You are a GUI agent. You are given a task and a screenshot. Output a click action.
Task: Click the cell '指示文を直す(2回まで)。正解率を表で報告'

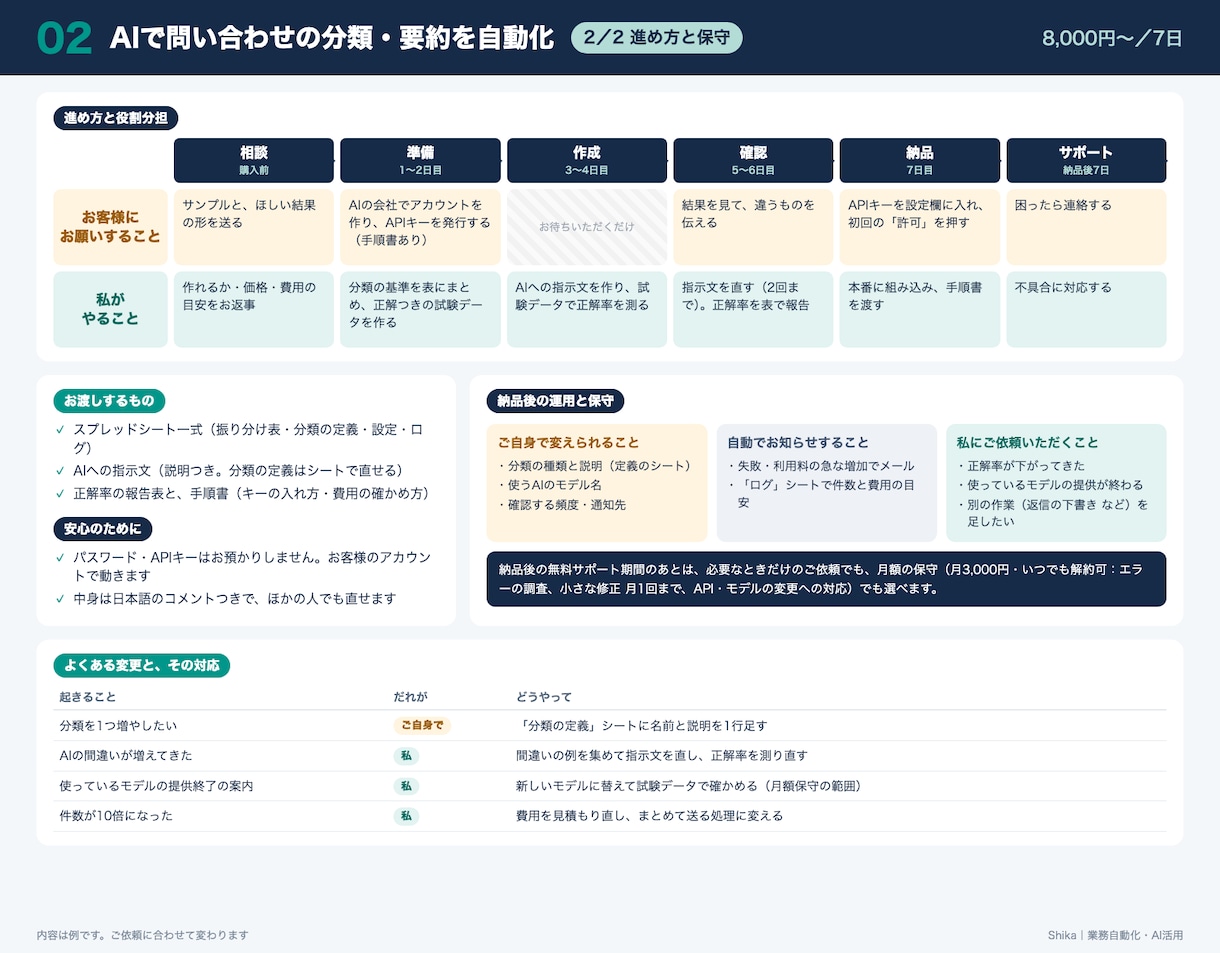pyautogui.click(x=753, y=309)
